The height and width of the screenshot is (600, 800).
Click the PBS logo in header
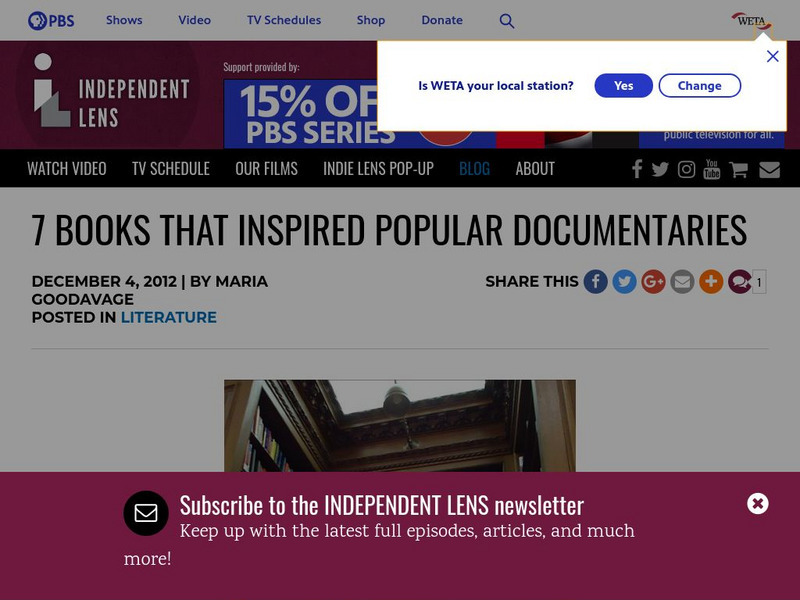pyautogui.click(x=51, y=20)
